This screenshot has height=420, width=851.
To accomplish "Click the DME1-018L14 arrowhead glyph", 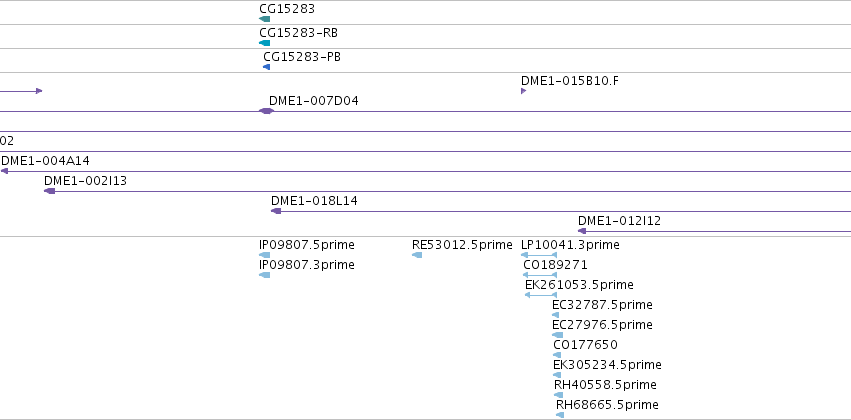I will pyautogui.click(x=276, y=211).
